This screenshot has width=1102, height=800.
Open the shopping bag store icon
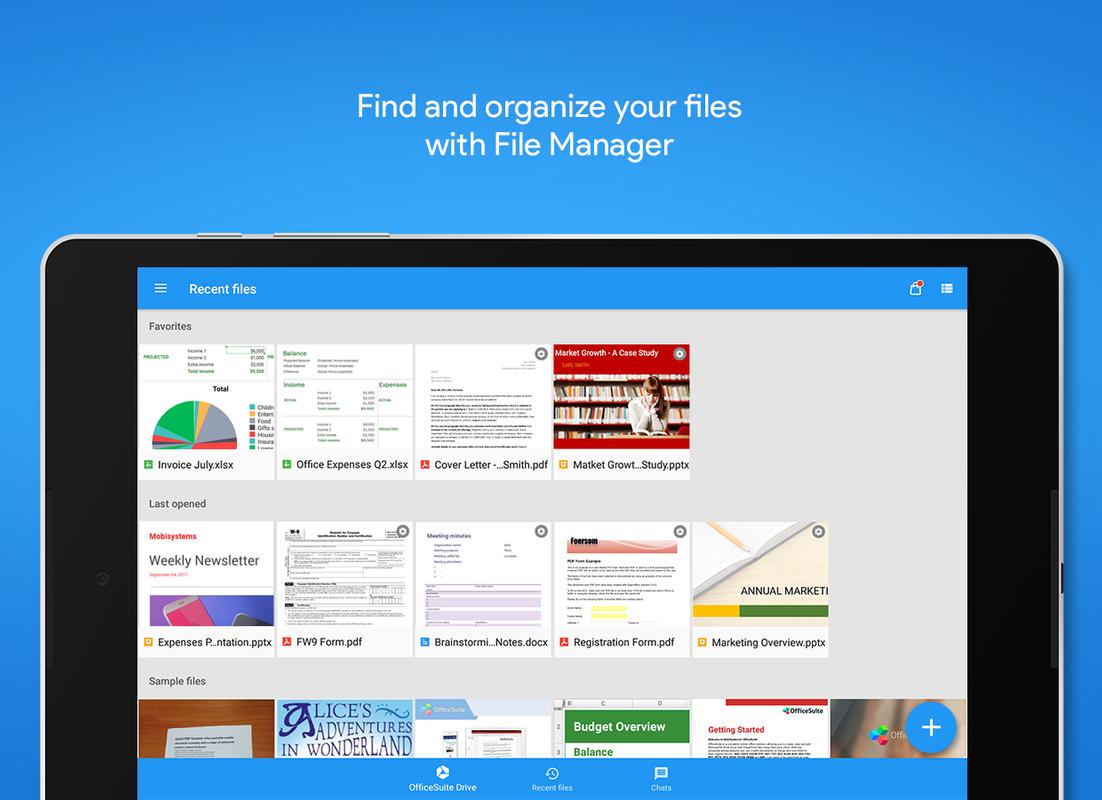click(x=916, y=288)
